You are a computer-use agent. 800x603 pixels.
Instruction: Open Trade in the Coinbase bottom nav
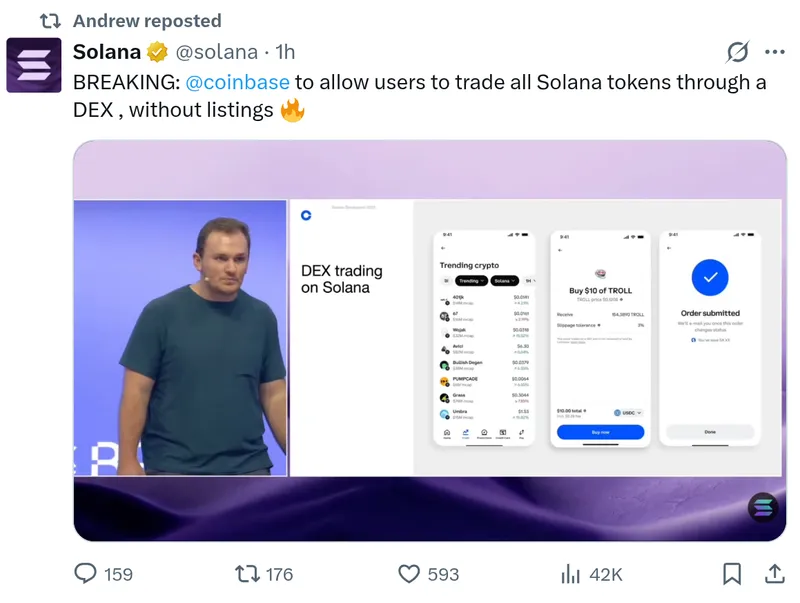(x=465, y=431)
